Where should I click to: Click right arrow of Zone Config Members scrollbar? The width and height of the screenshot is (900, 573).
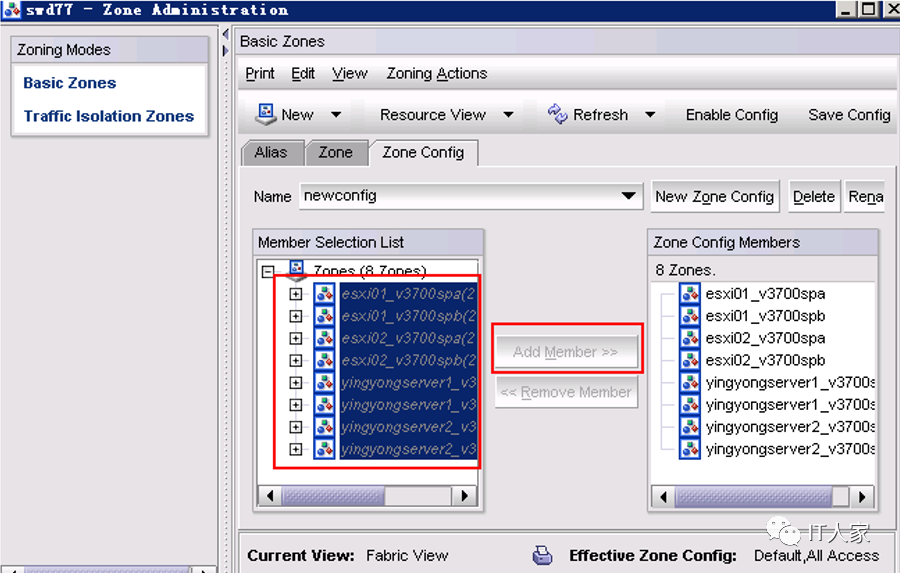tap(861, 497)
